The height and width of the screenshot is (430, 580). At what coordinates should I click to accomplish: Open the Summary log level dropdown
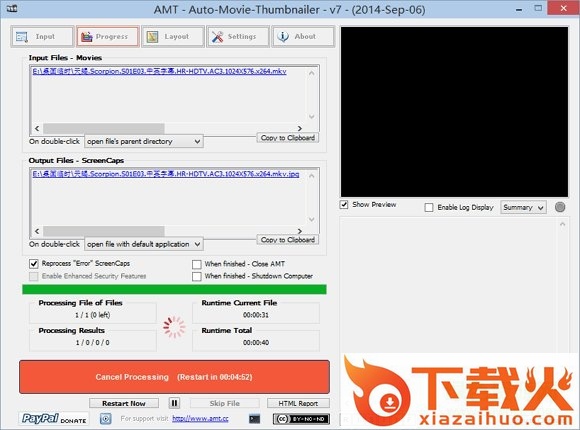523,207
